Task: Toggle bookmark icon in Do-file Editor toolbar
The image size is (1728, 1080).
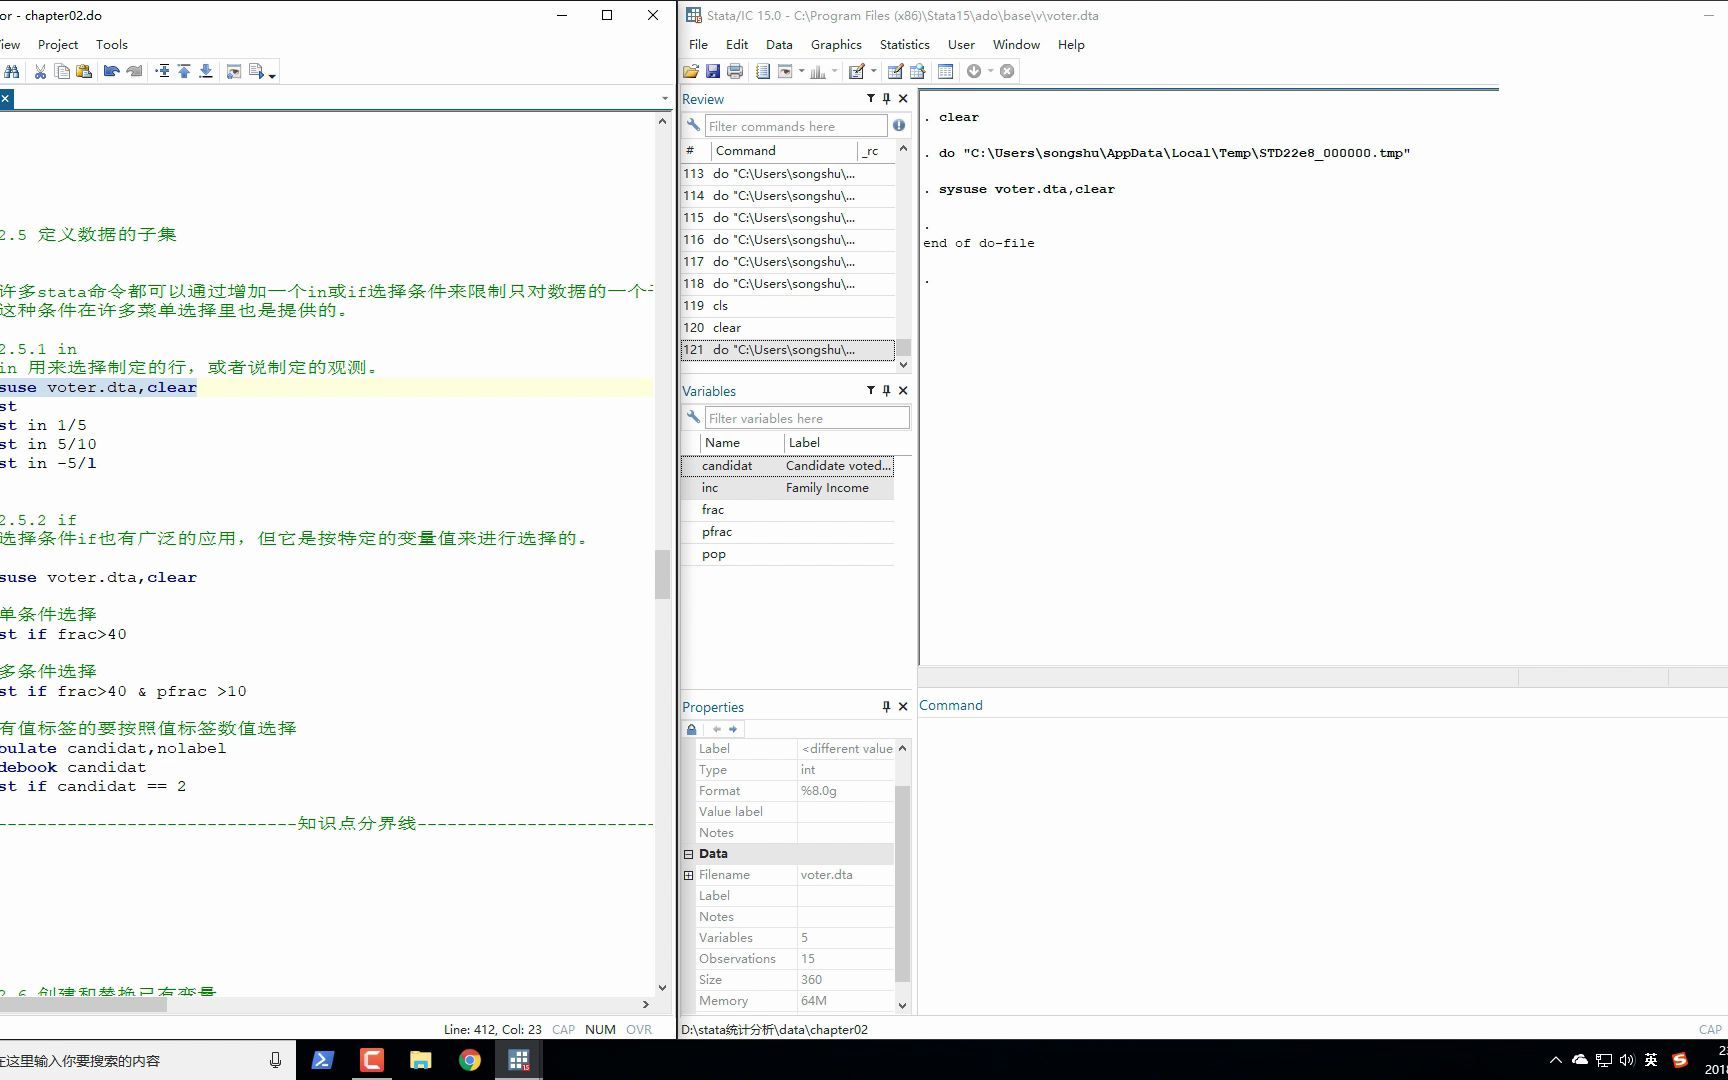Action: click(x=162, y=71)
